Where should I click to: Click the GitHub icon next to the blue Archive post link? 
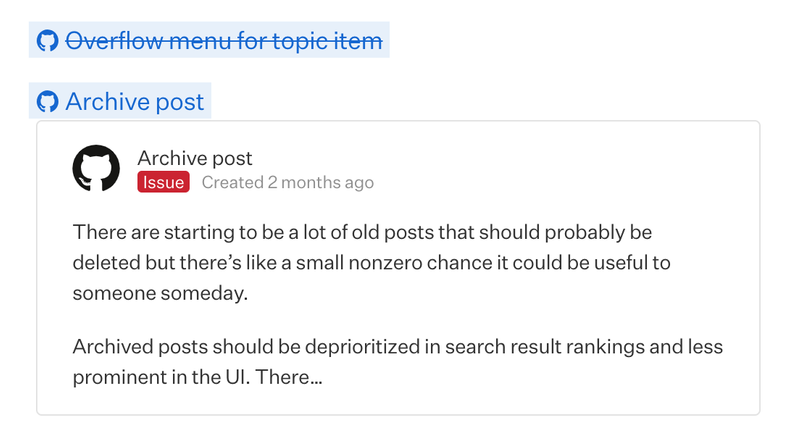[47, 101]
